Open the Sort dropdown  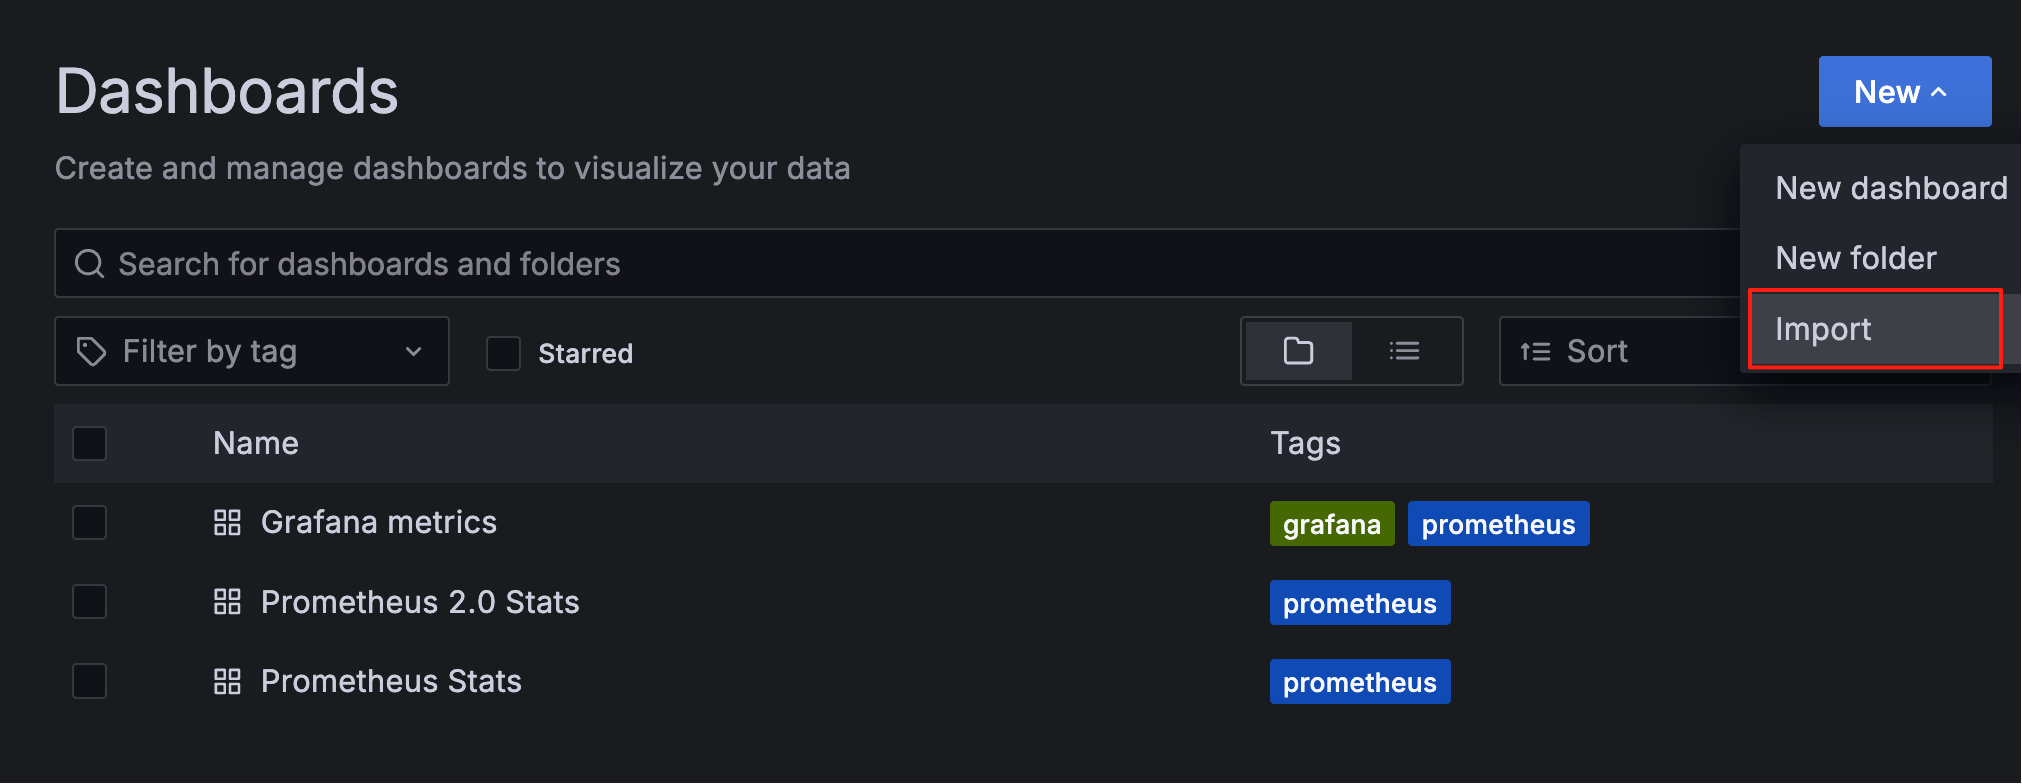pyautogui.click(x=1620, y=351)
